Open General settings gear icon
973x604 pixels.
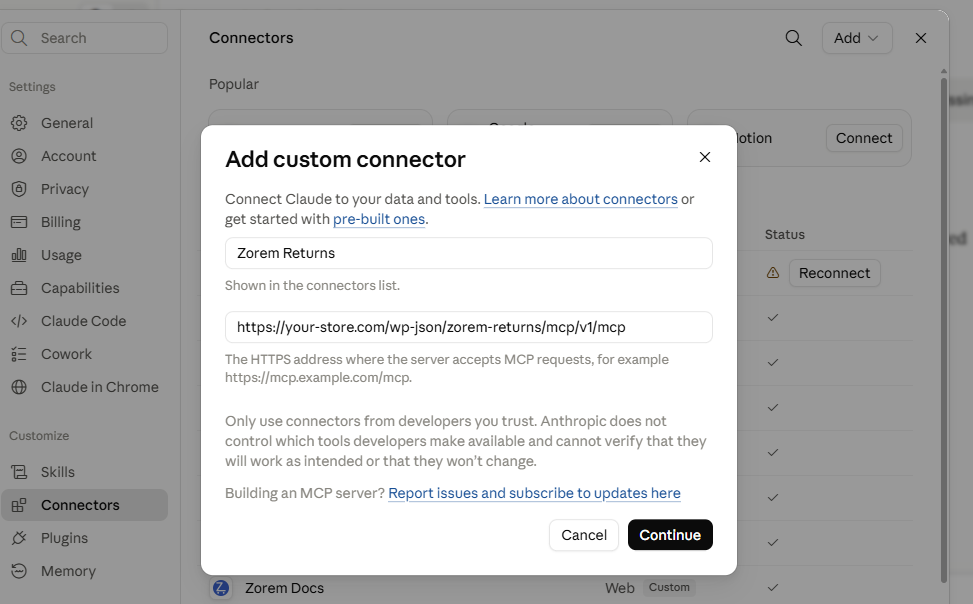pos(19,123)
